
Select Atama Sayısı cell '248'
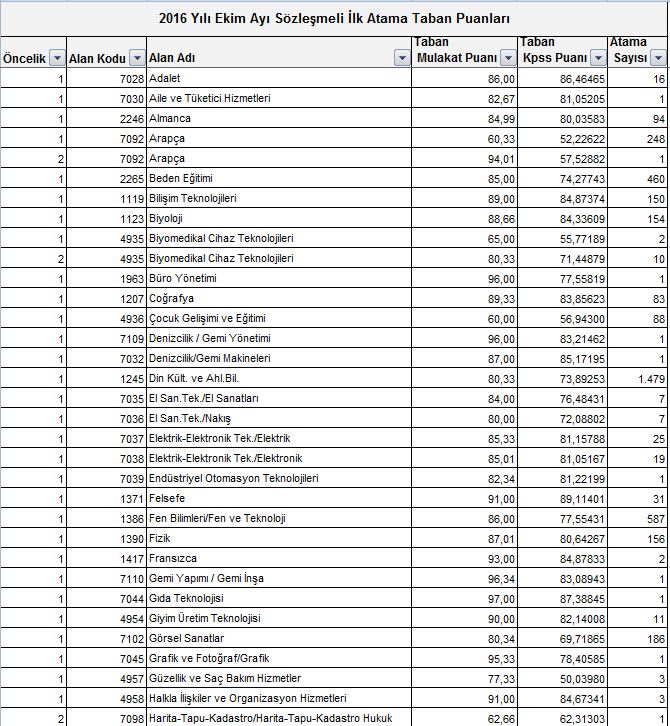click(638, 138)
